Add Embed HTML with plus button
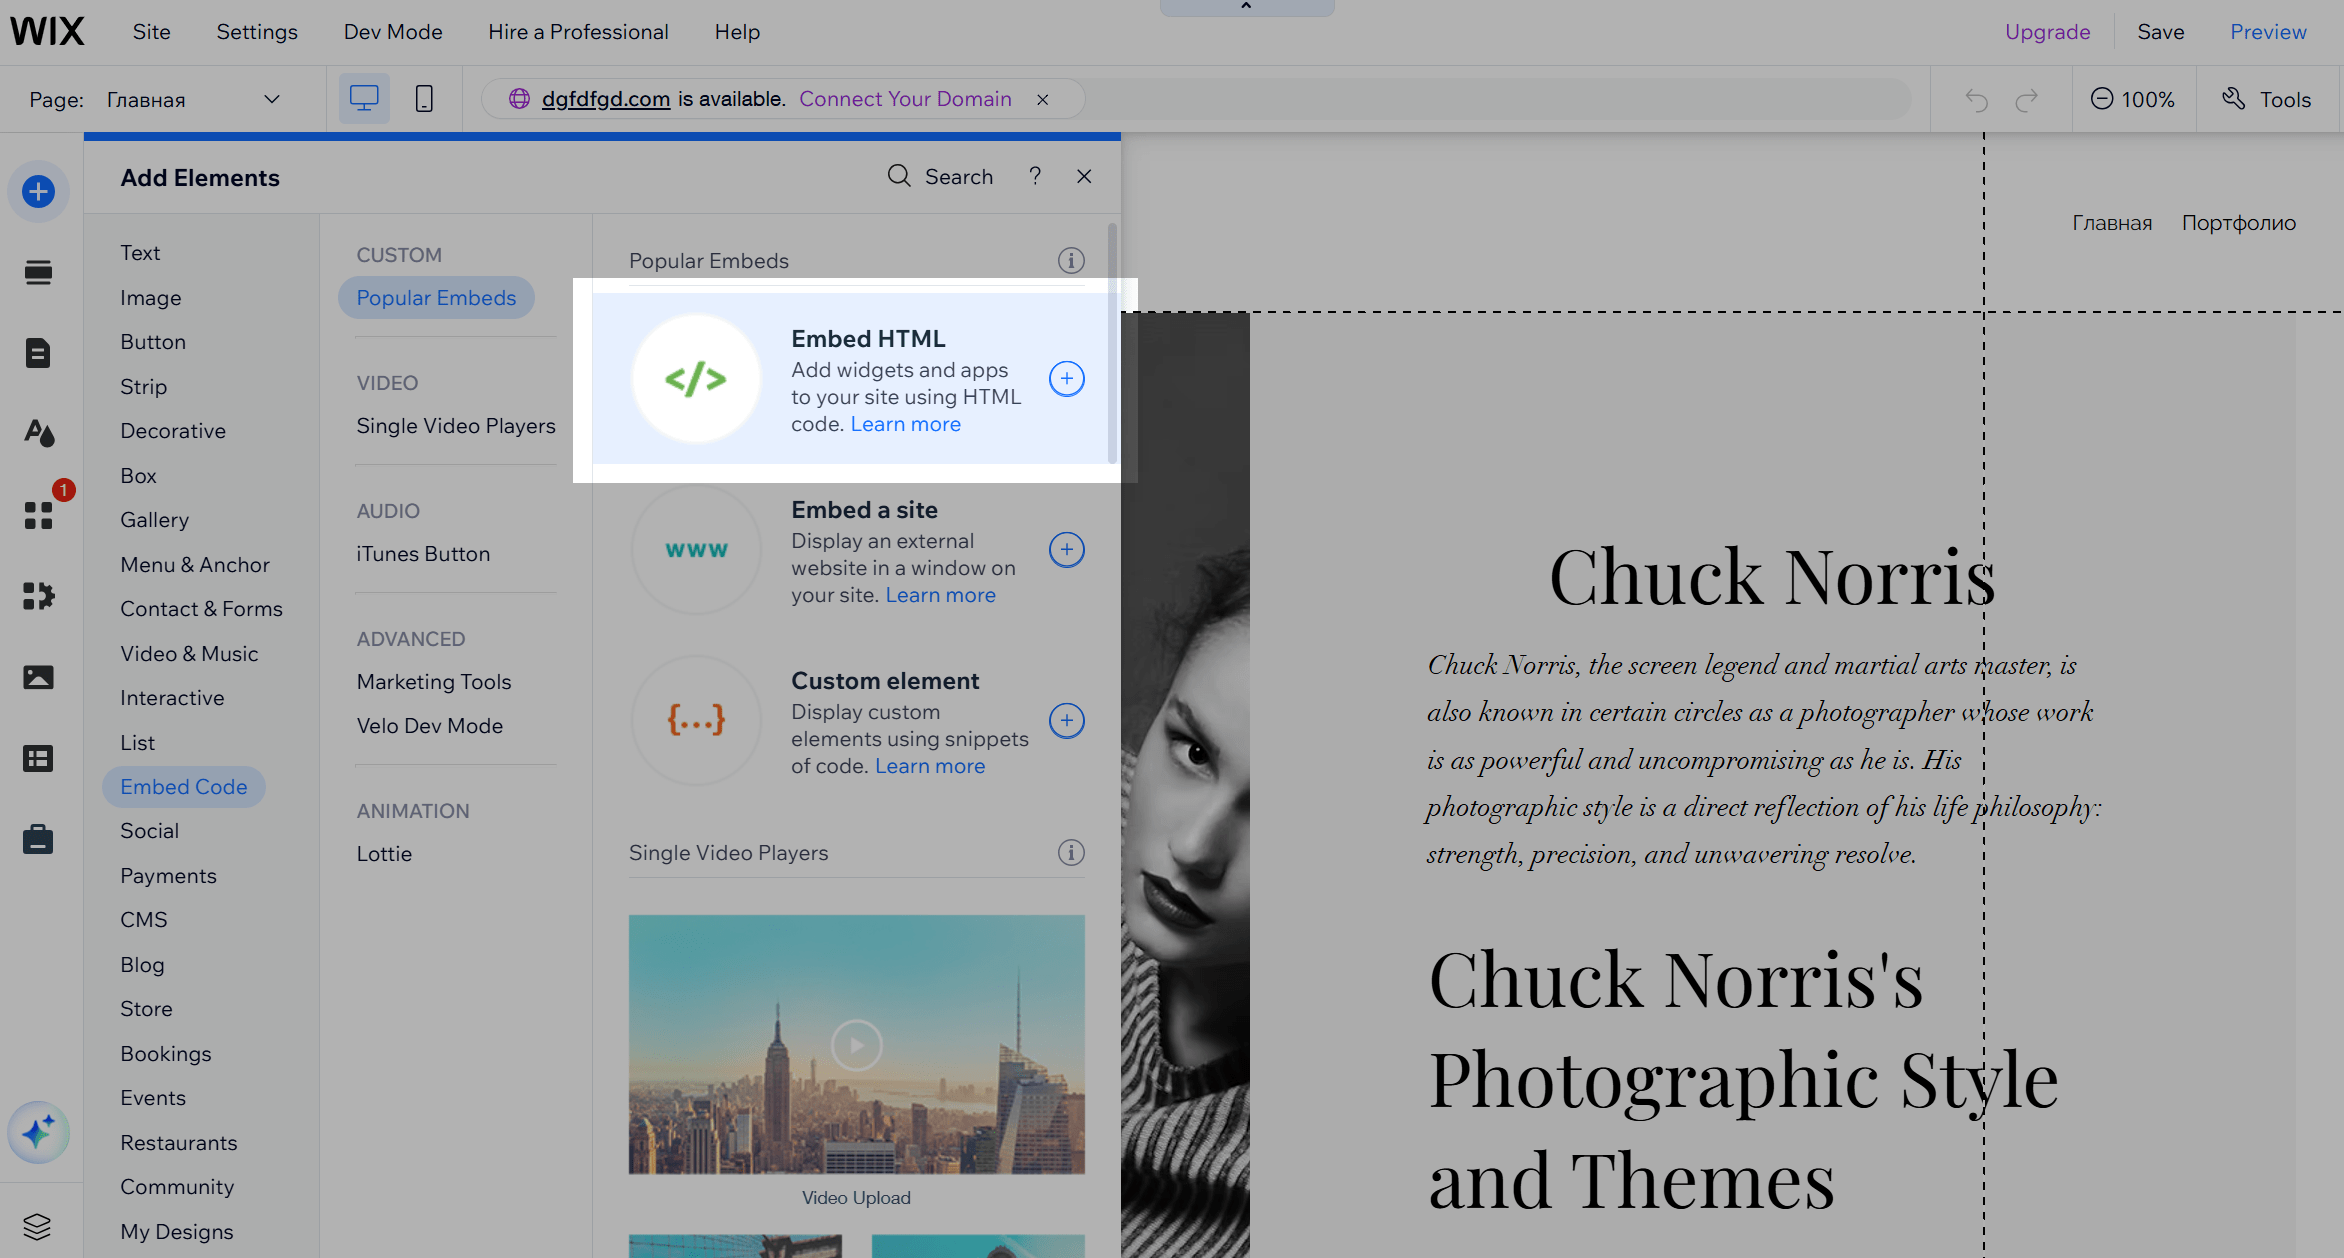Screen dimensions: 2344x1258 (1066, 379)
